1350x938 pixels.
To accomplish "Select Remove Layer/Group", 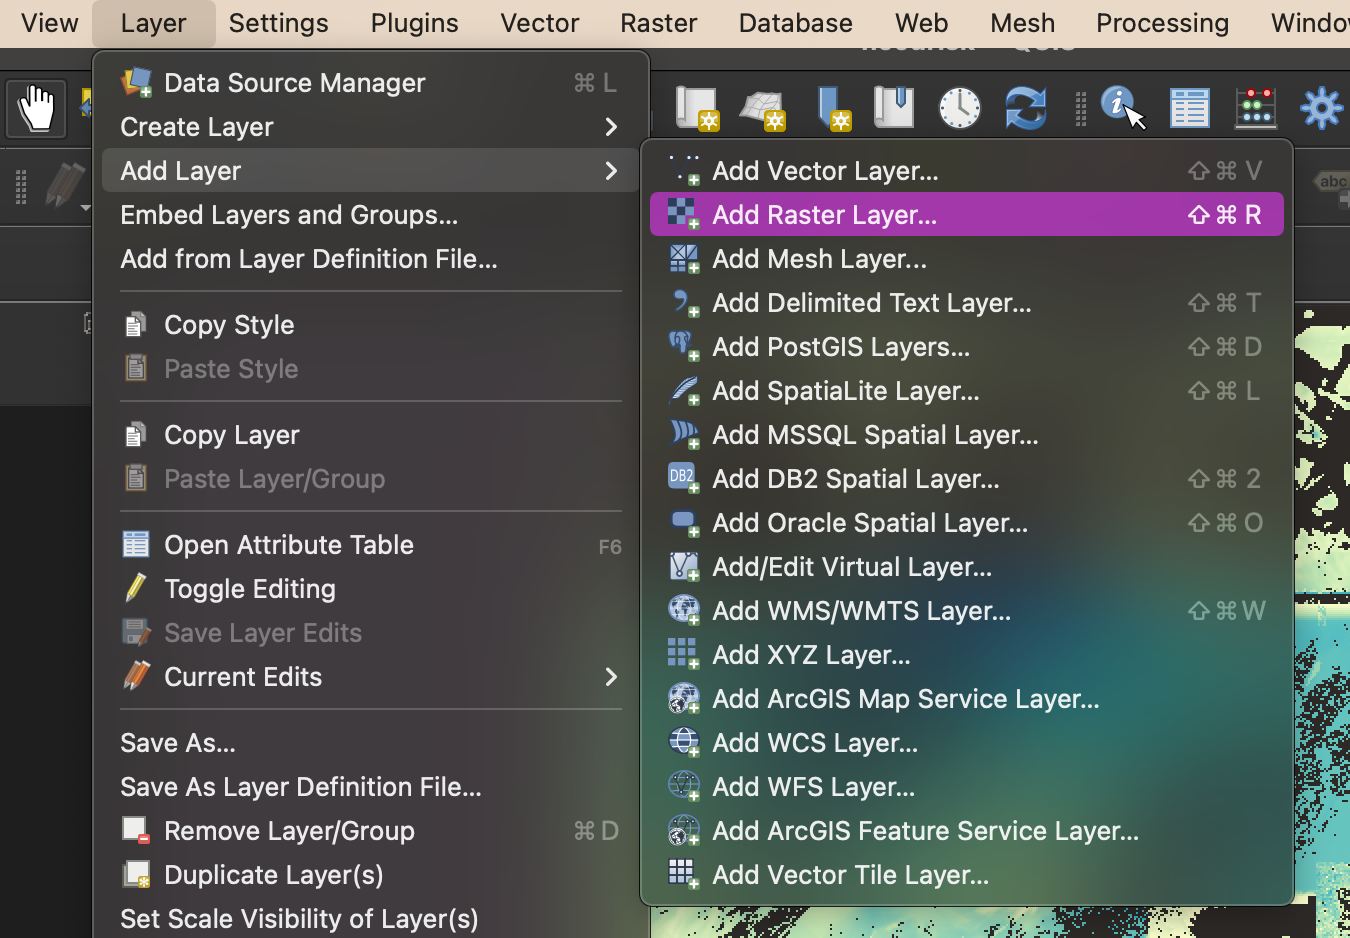I will (x=370, y=831).
